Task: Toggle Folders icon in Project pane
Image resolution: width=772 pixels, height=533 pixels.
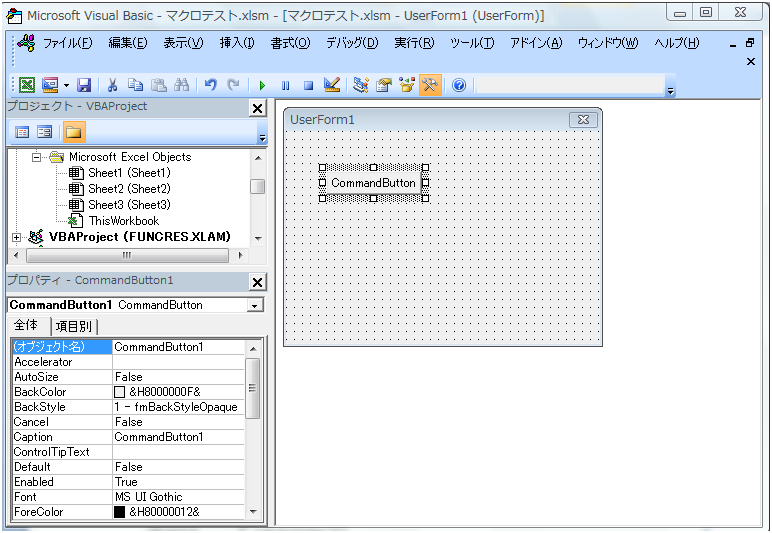Action: coord(74,132)
